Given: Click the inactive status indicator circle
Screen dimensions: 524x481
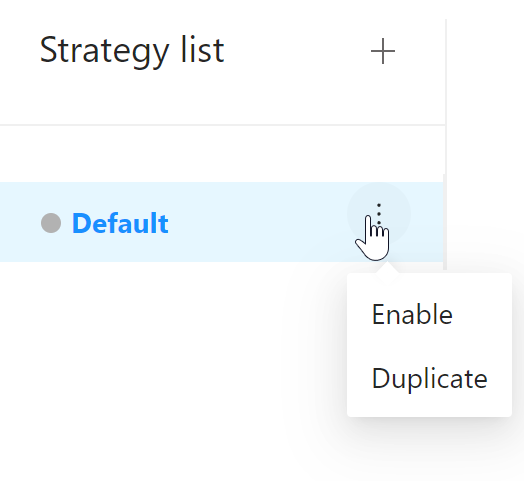Looking at the screenshot, I should [x=51, y=223].
